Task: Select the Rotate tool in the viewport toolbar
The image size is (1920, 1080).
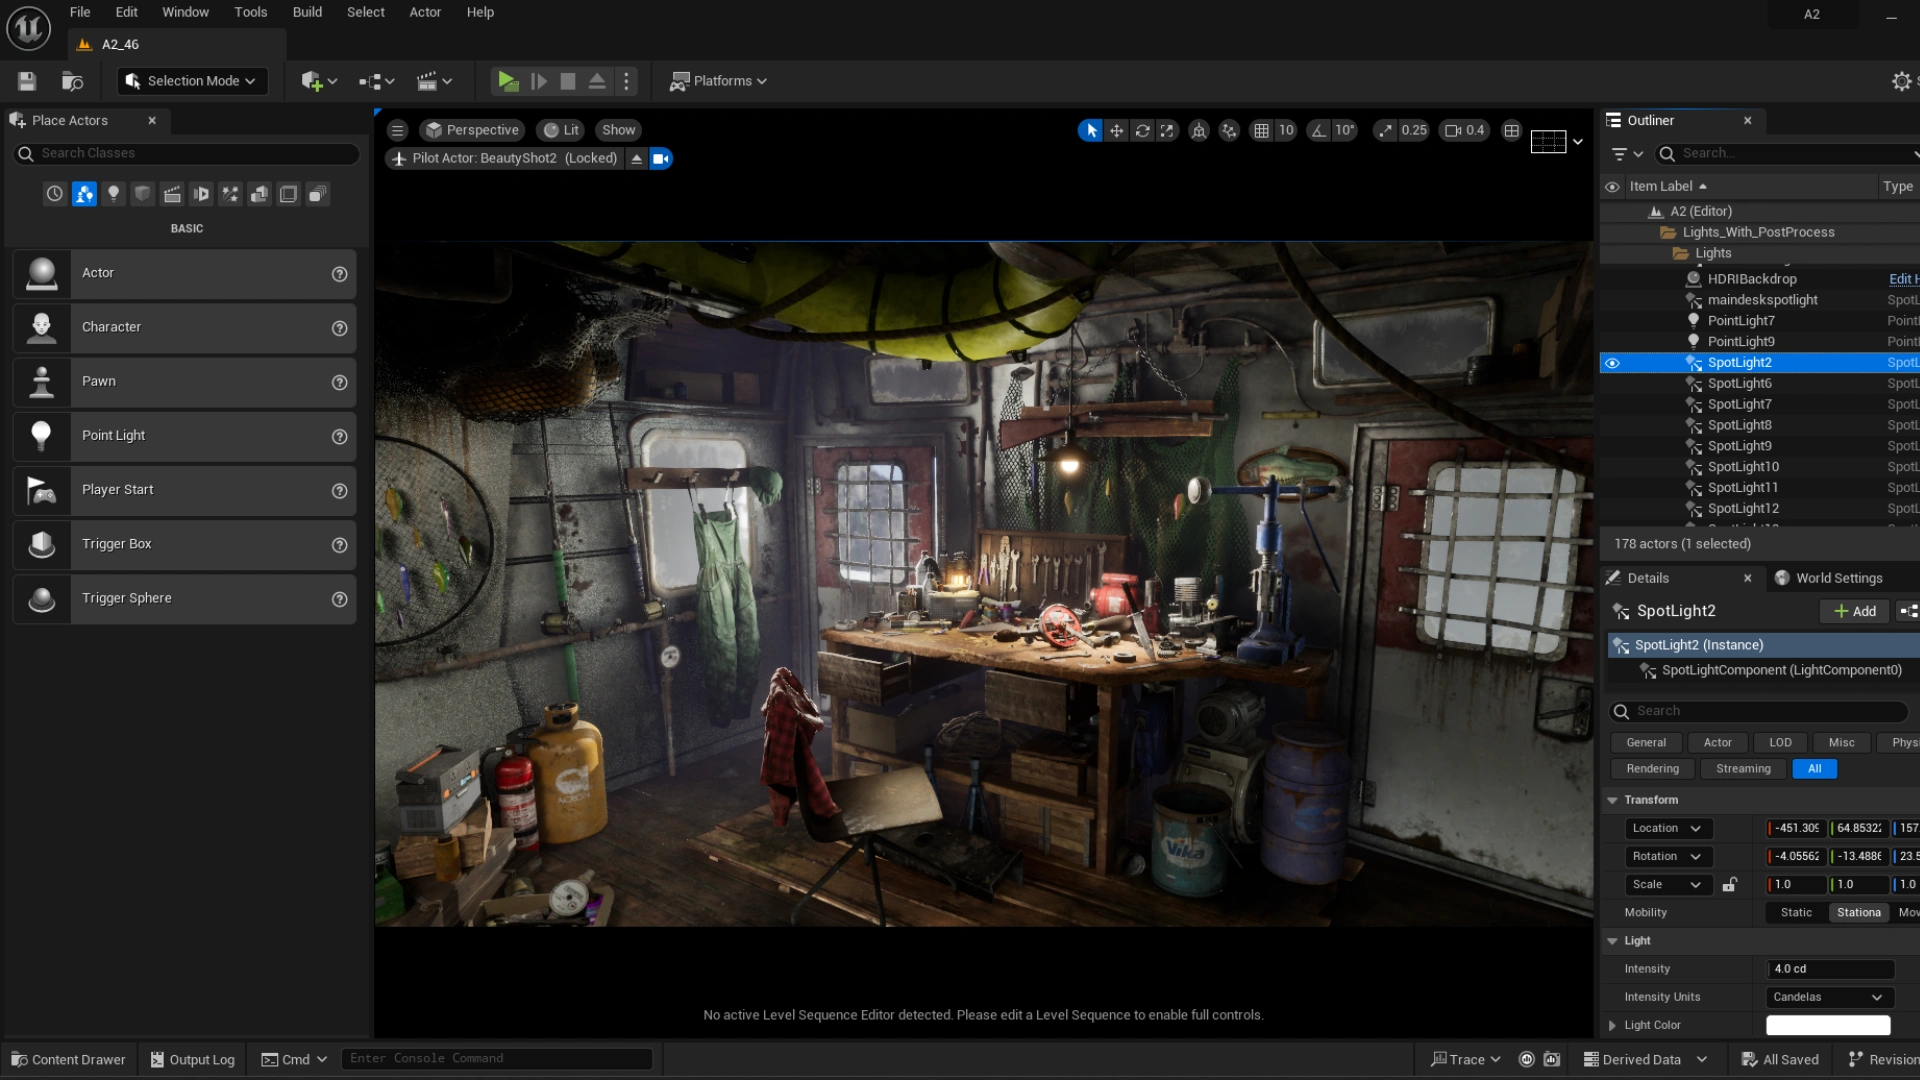Action: click(1142, 130)
